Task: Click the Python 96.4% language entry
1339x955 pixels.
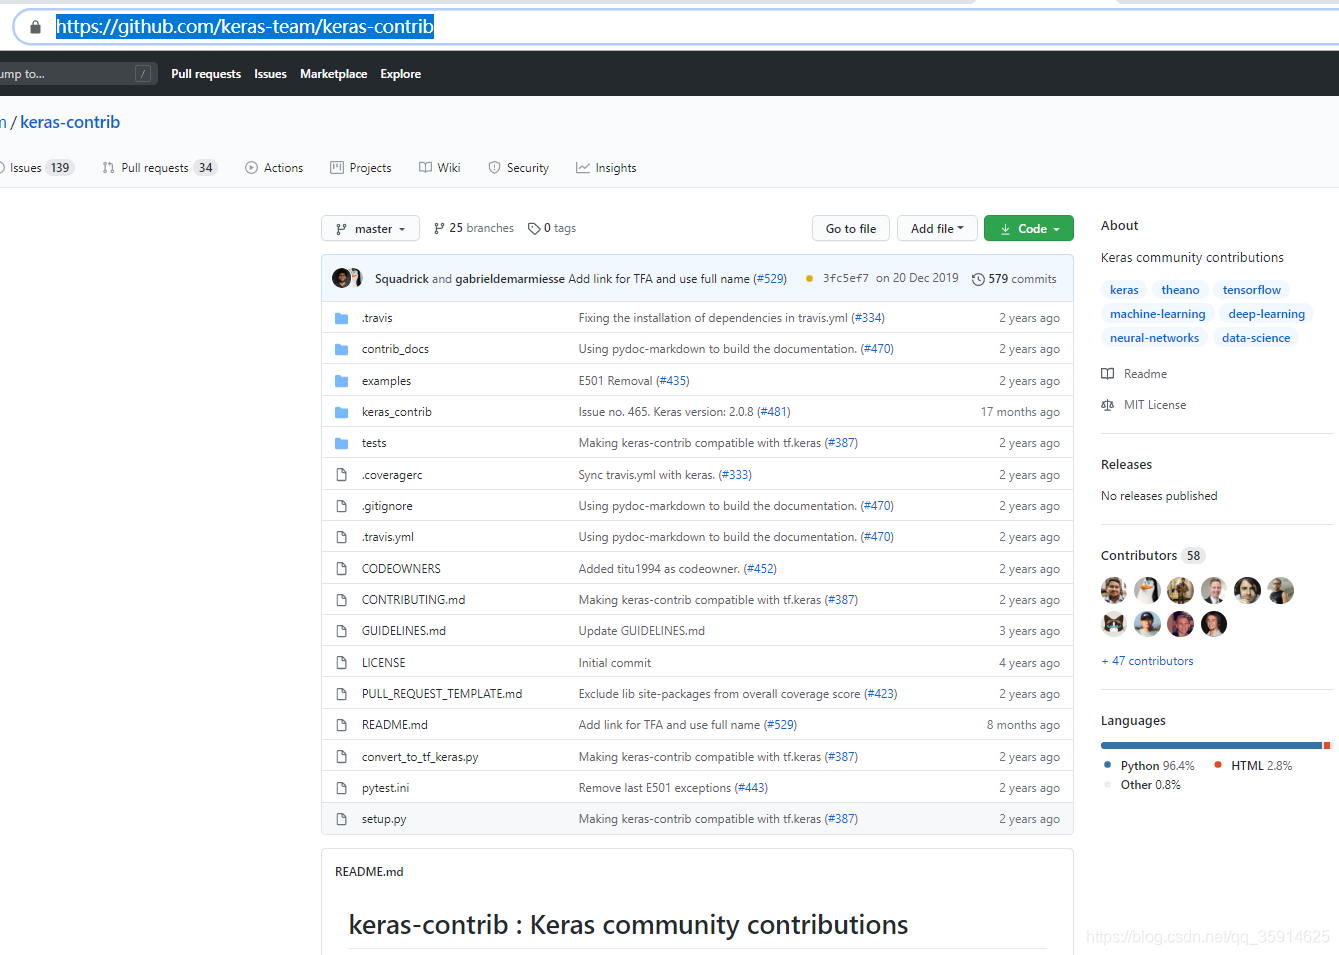Action: 1149,766
